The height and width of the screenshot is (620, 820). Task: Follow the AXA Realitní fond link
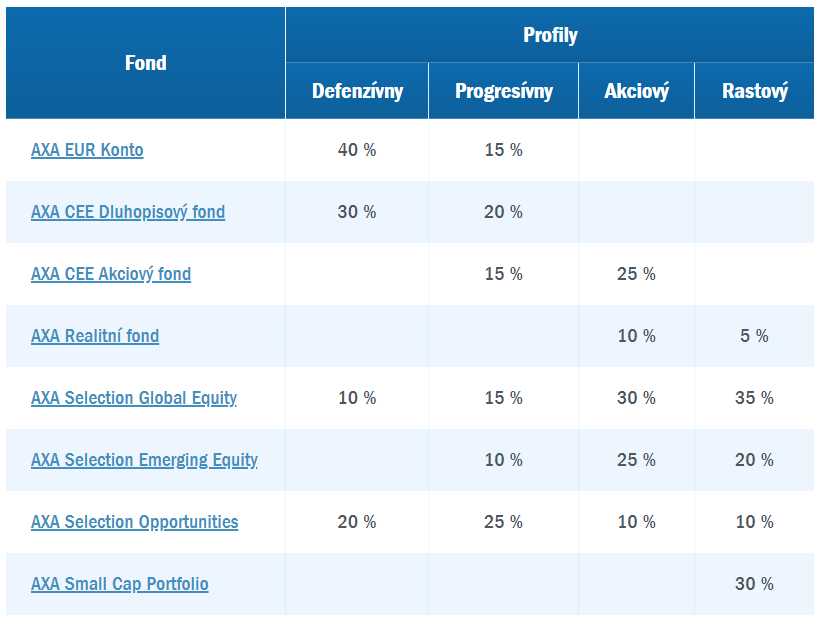click(95, 336)
